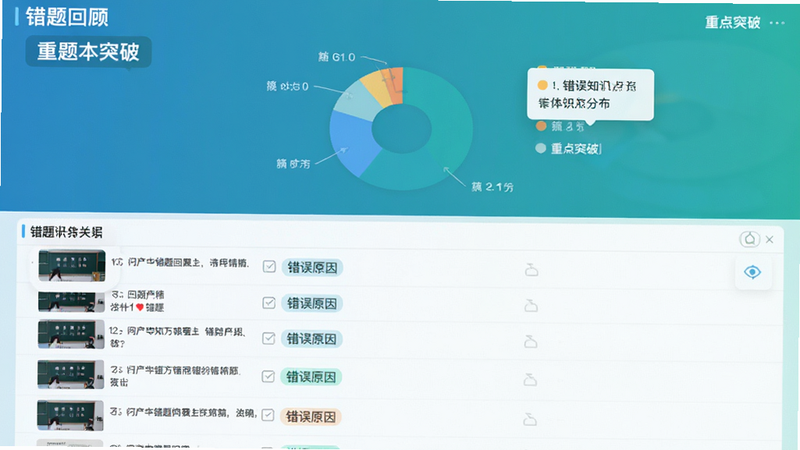
Task: Click the 错题回顾 page title
Action: (67, 17)
